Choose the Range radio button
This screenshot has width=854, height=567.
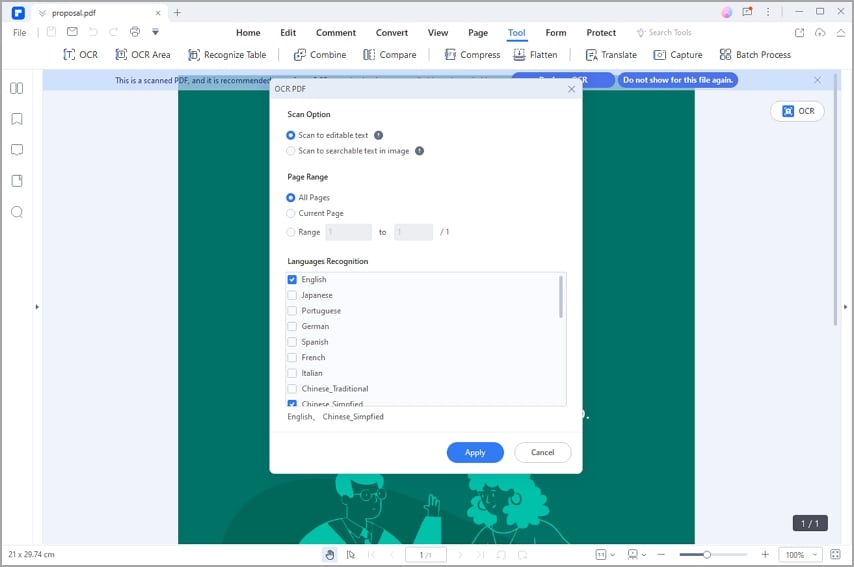[291, 232]
